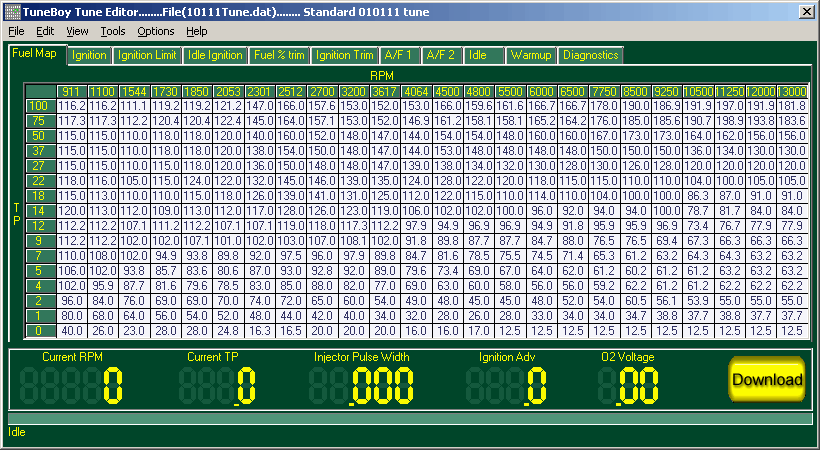820x450 pixels.
Task: Select cell 198.9 in the 11250 column
Action: click(730, 121)
